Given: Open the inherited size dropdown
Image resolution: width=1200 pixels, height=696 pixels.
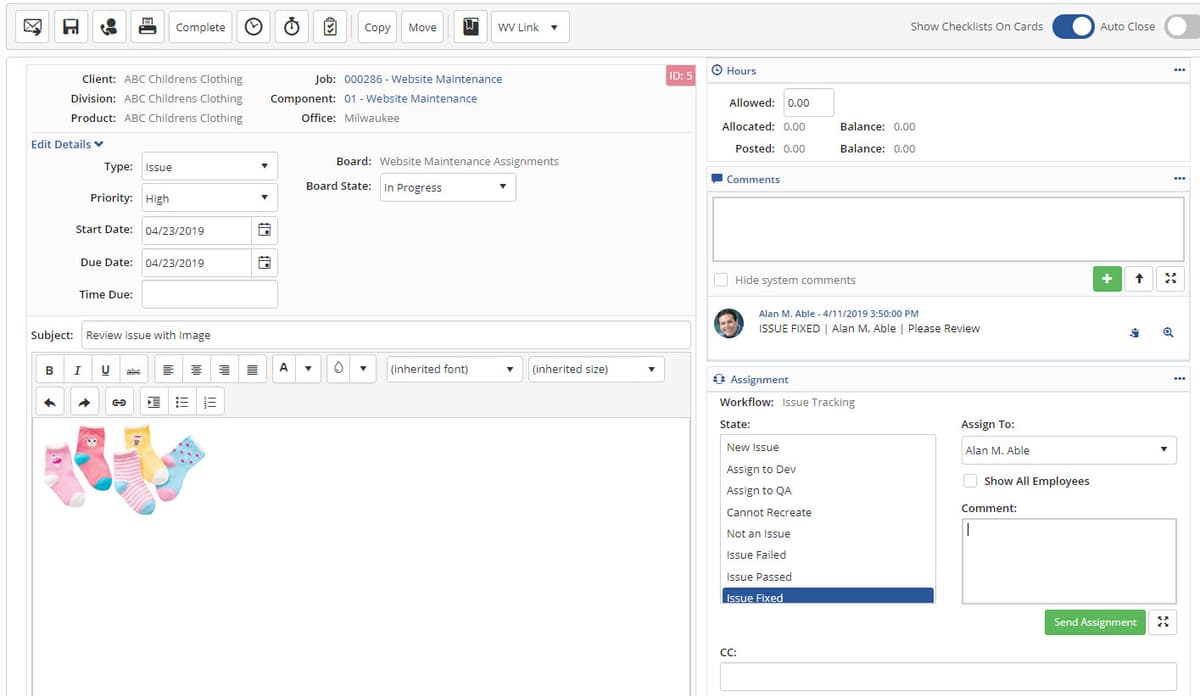Looking at the screenshot, I should tap(596, 369).
